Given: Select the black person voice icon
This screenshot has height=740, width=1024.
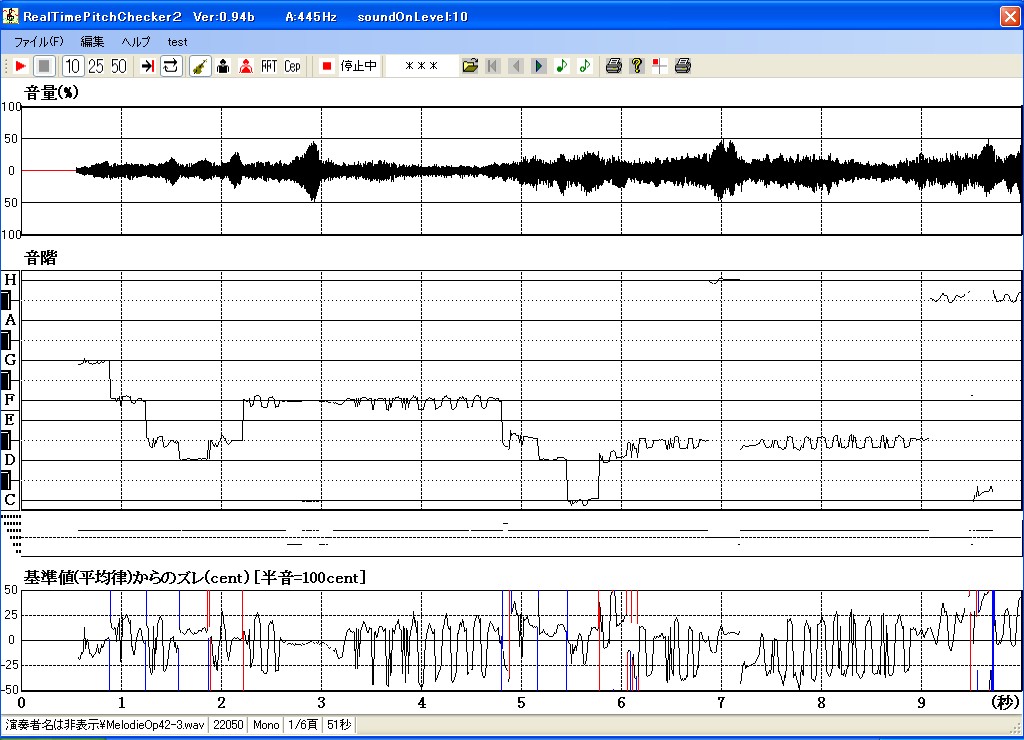Looking at the screenshot, I should [223, 66].
